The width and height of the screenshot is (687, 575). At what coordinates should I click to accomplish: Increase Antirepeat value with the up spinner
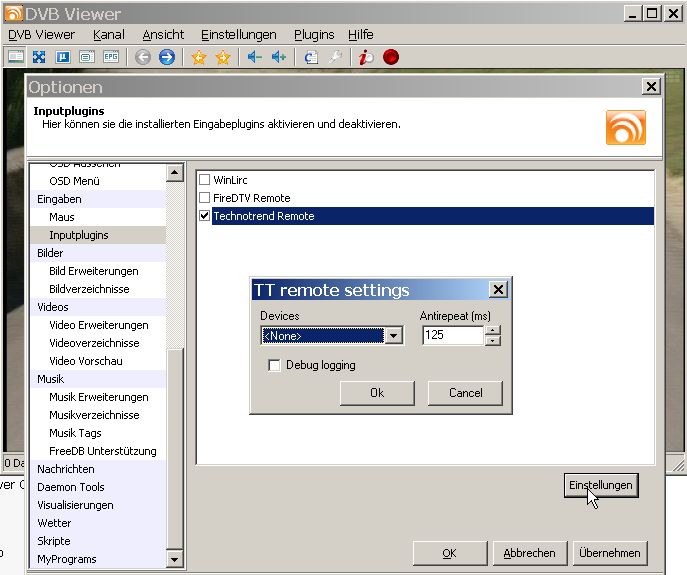point(493,331)
